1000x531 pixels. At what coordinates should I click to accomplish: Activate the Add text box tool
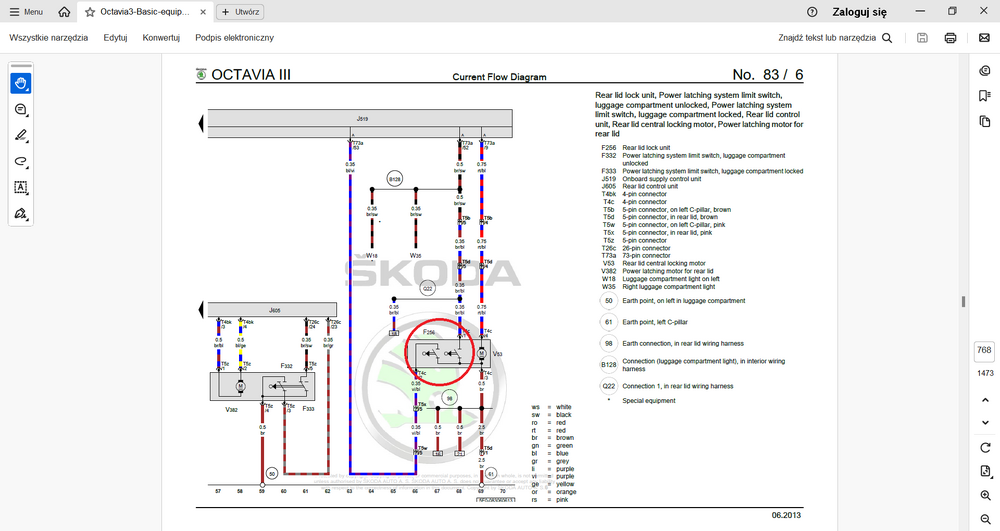click(x=20, y=187)
